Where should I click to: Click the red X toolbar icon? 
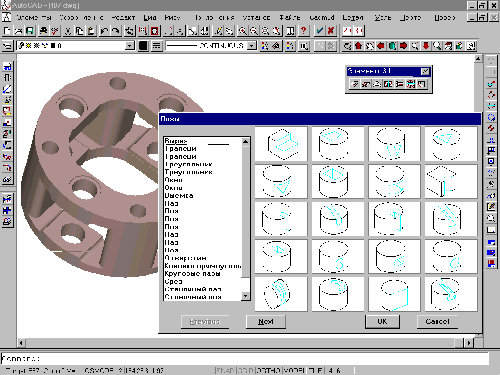[x=331, y=31]
